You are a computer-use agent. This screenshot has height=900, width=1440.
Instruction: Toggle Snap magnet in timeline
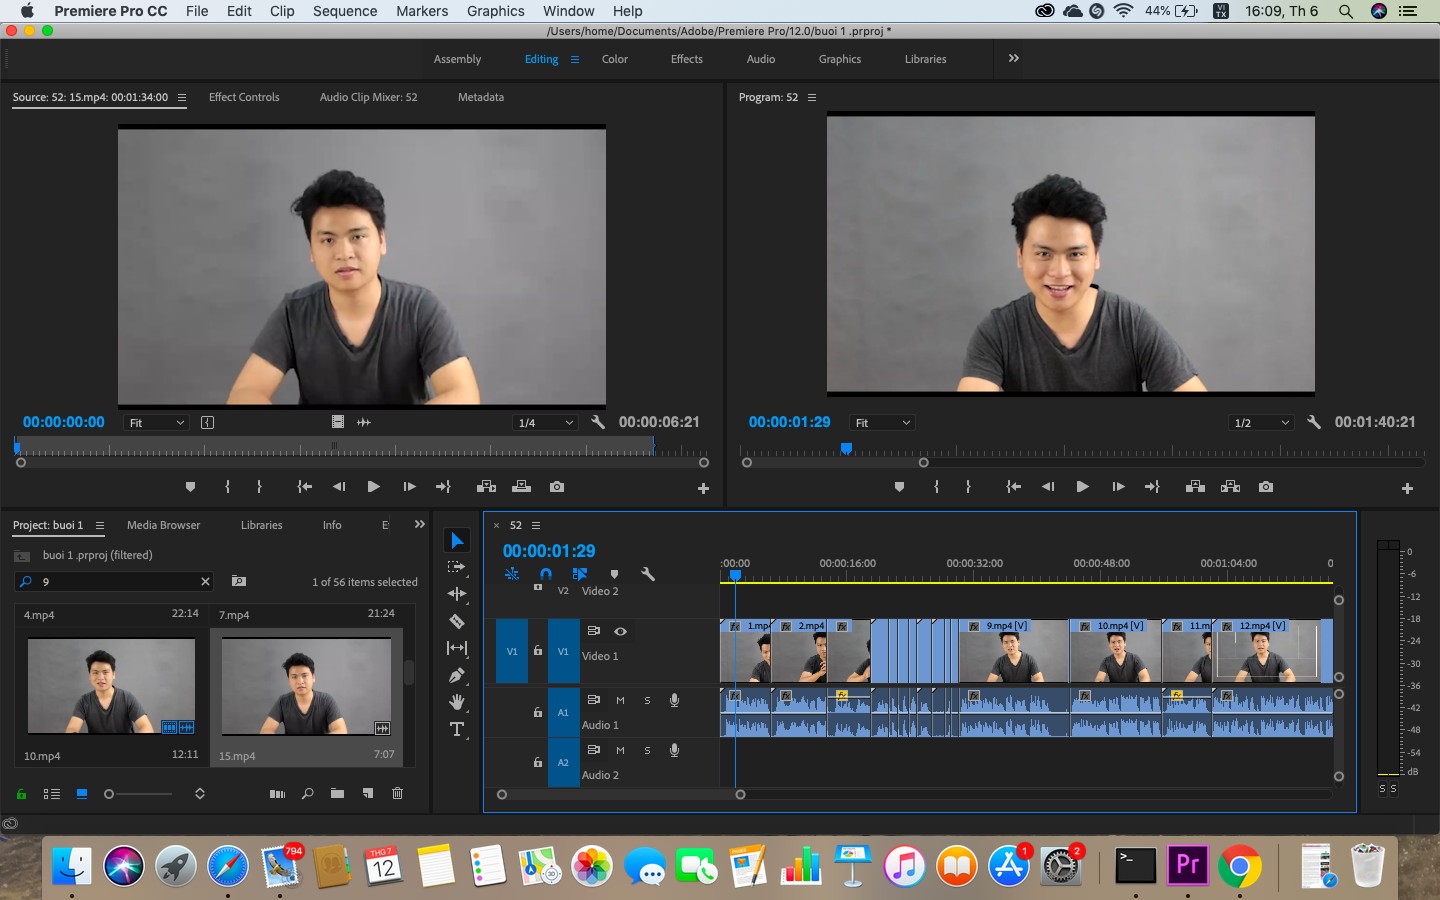point(545,574)
